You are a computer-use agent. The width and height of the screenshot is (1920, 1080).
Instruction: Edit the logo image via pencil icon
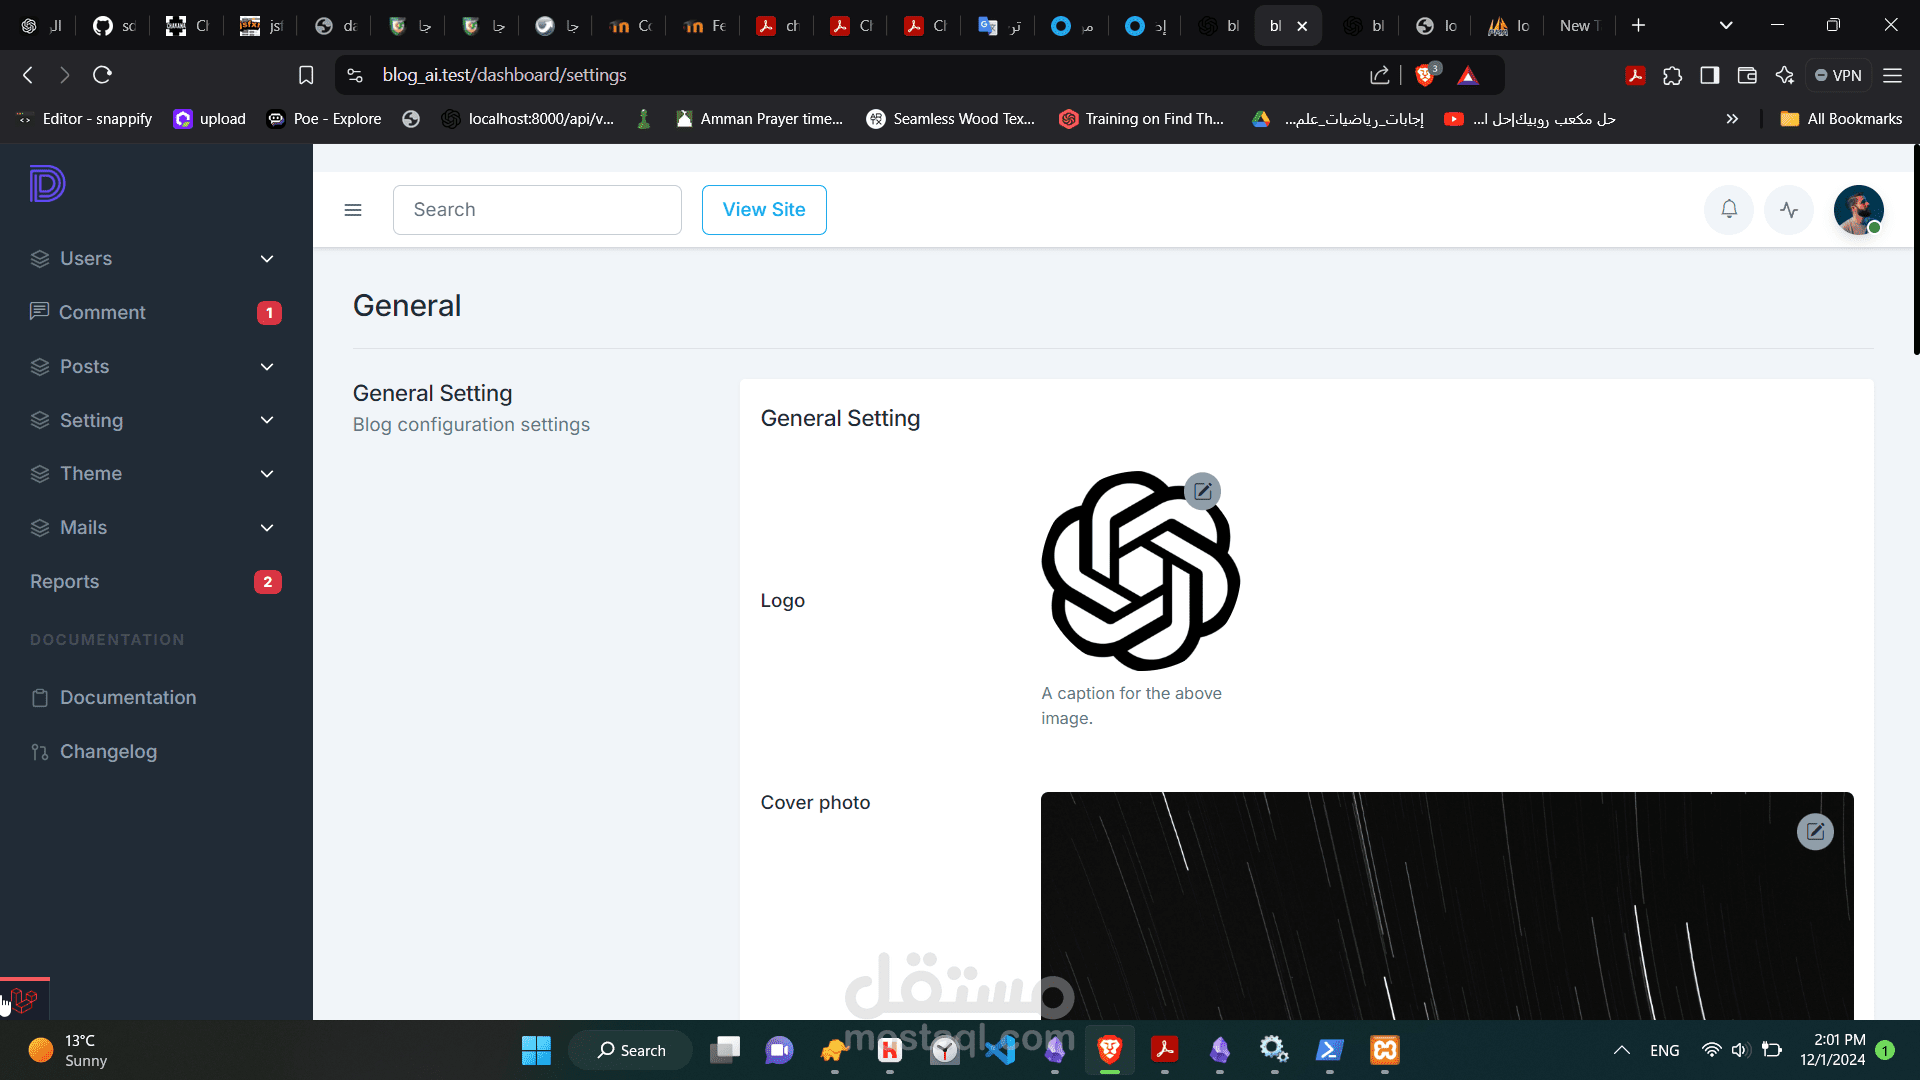(x=1202, y=491)
